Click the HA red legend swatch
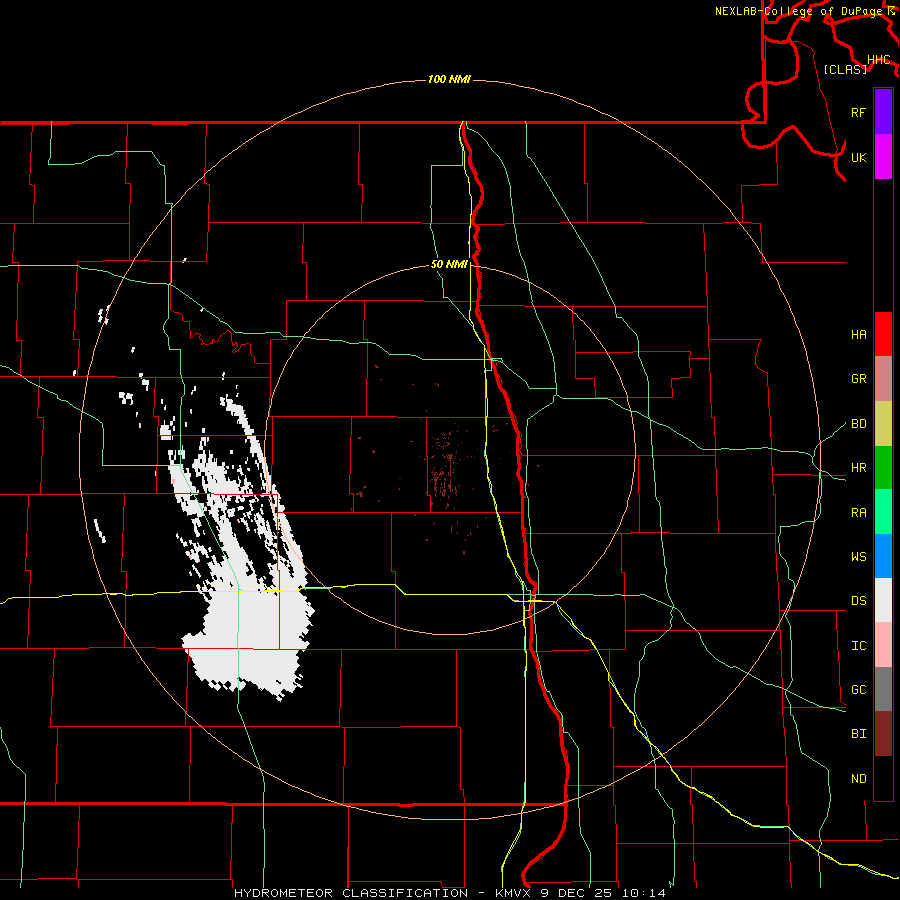Viewport: 900px width, 900px height. [883, 334]
